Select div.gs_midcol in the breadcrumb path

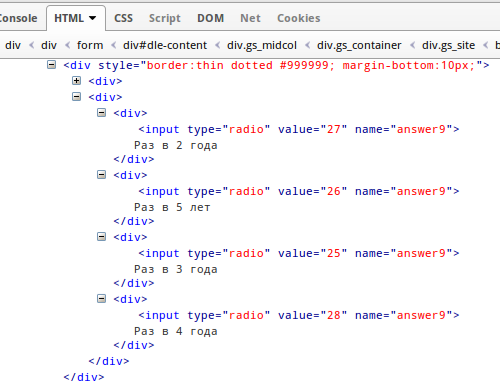262,45
